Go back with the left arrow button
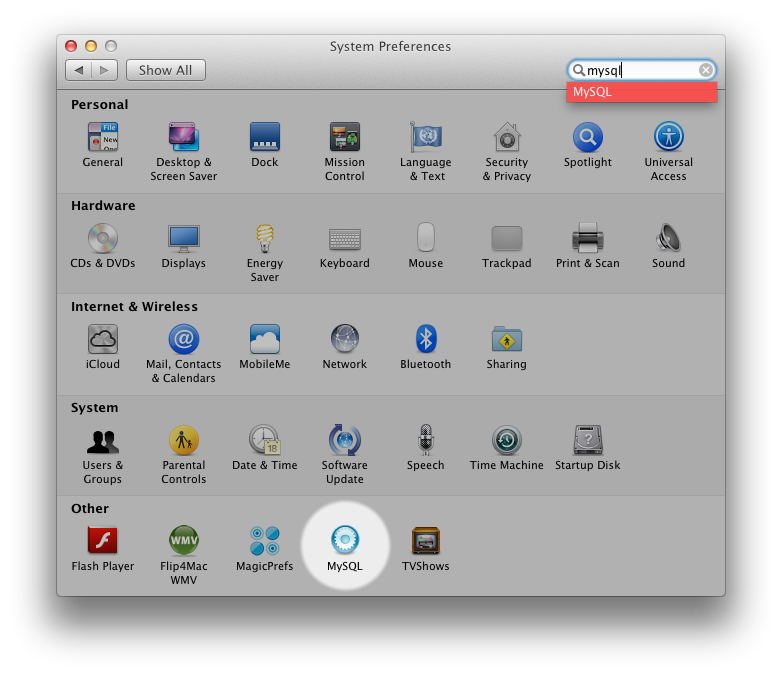 point(79,70)
